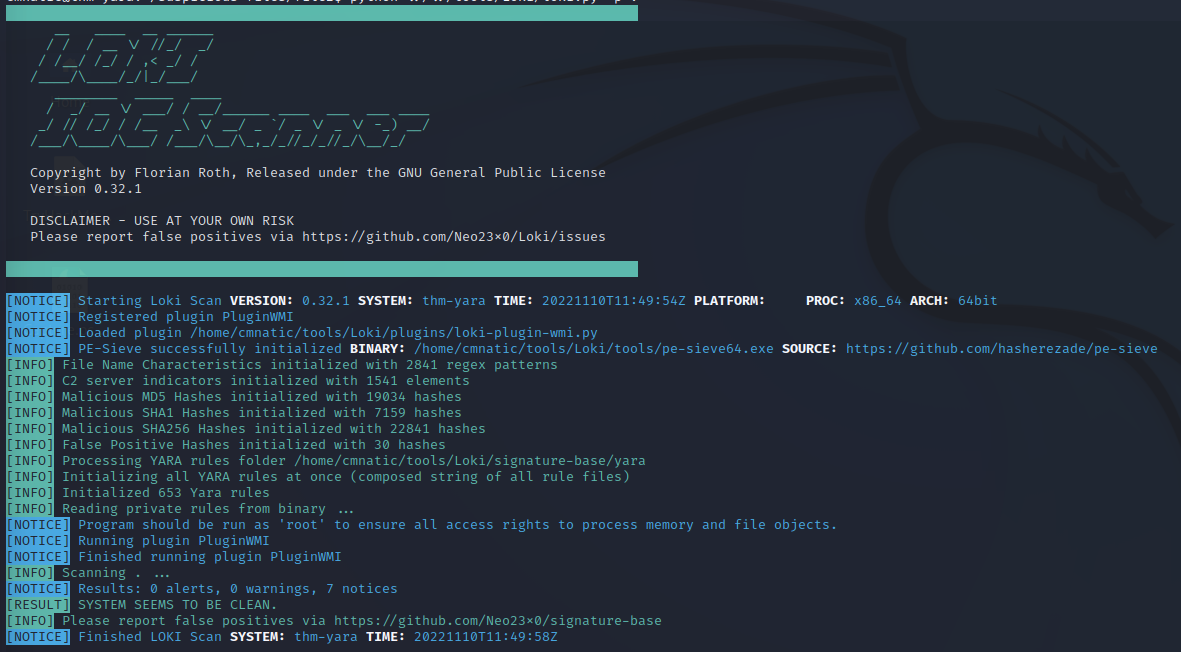Open the Loki issues GitHub URL
This screenshot has width=1181, height=652.
tap(453, 237)
